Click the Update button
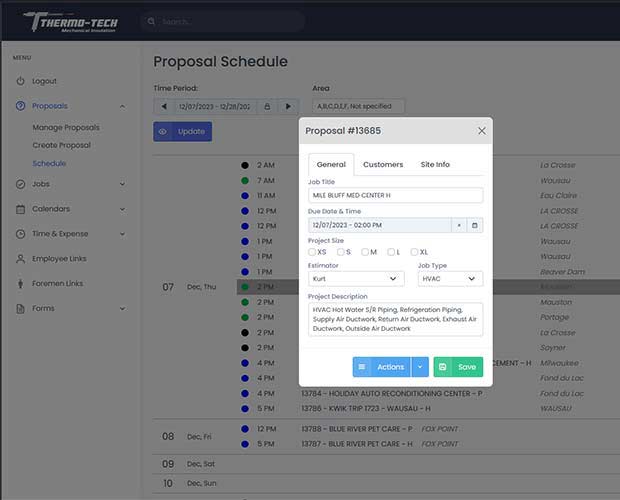620x500 pixels. coord(183,132)
